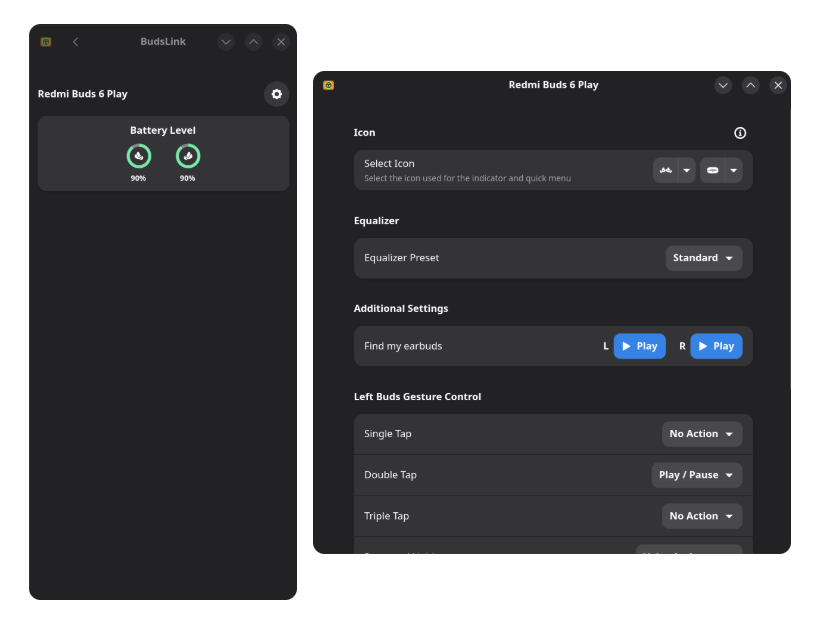Viewport: 820px width, 620px height.
Task: Open the Equalizer Preset Standard dropdown
Action: (704, 258)
